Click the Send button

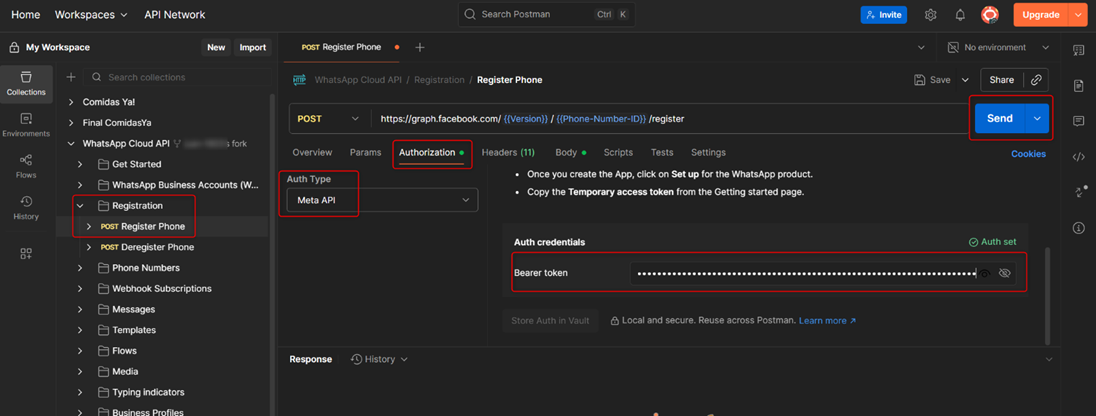999,118
